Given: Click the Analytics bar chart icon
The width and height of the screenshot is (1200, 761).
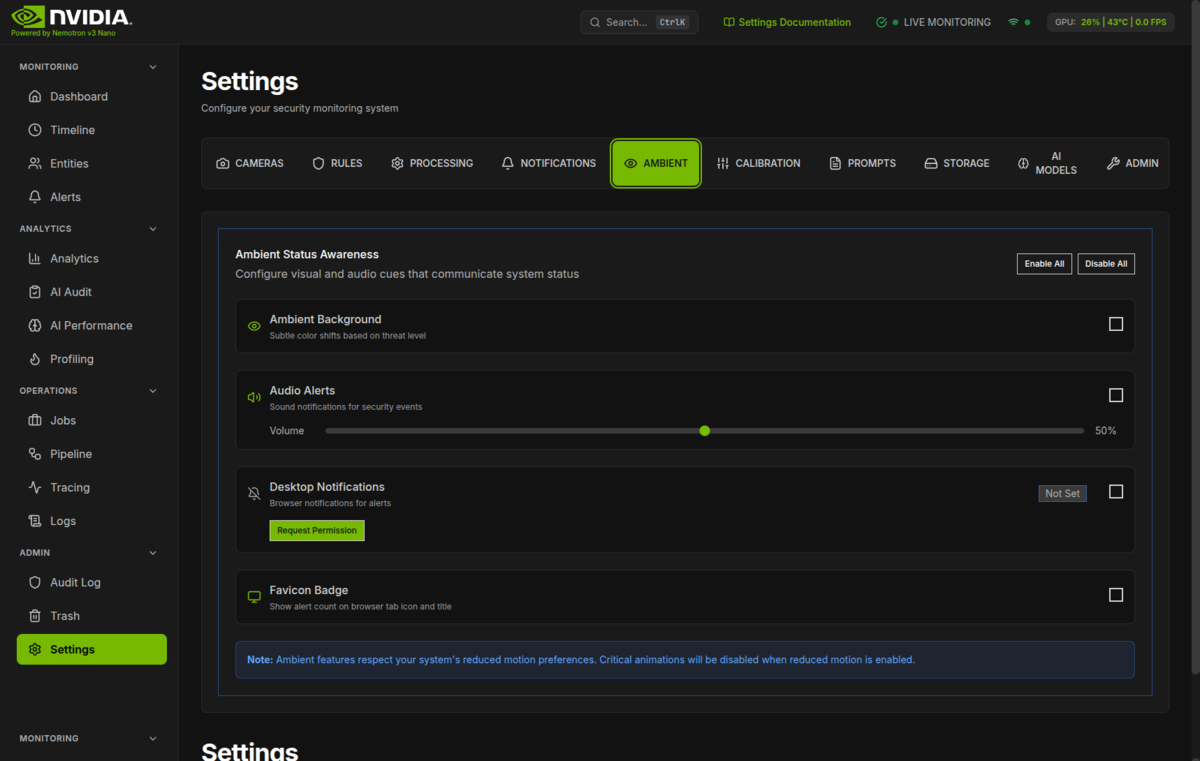Looking at the screenshot, I should point(35,259).
